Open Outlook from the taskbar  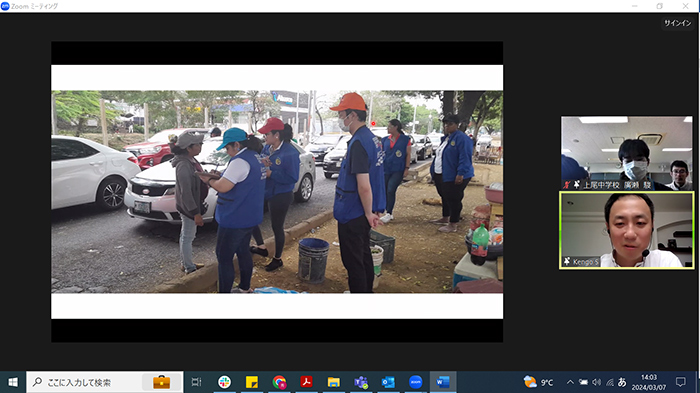coord(388,382)
